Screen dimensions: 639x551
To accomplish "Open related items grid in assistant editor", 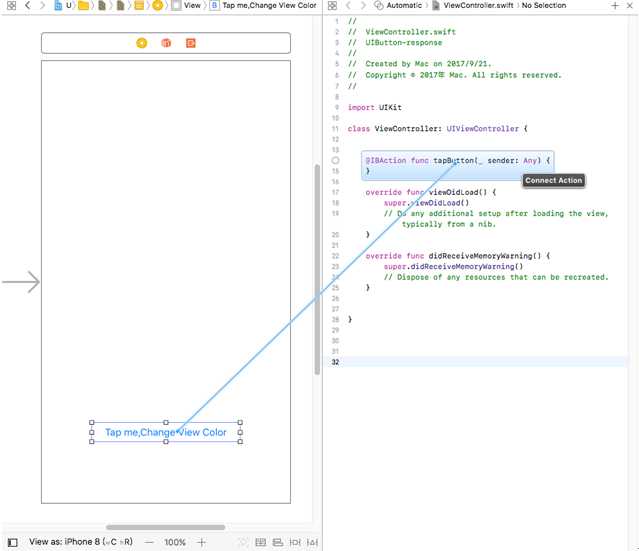I will coord(333,6).
